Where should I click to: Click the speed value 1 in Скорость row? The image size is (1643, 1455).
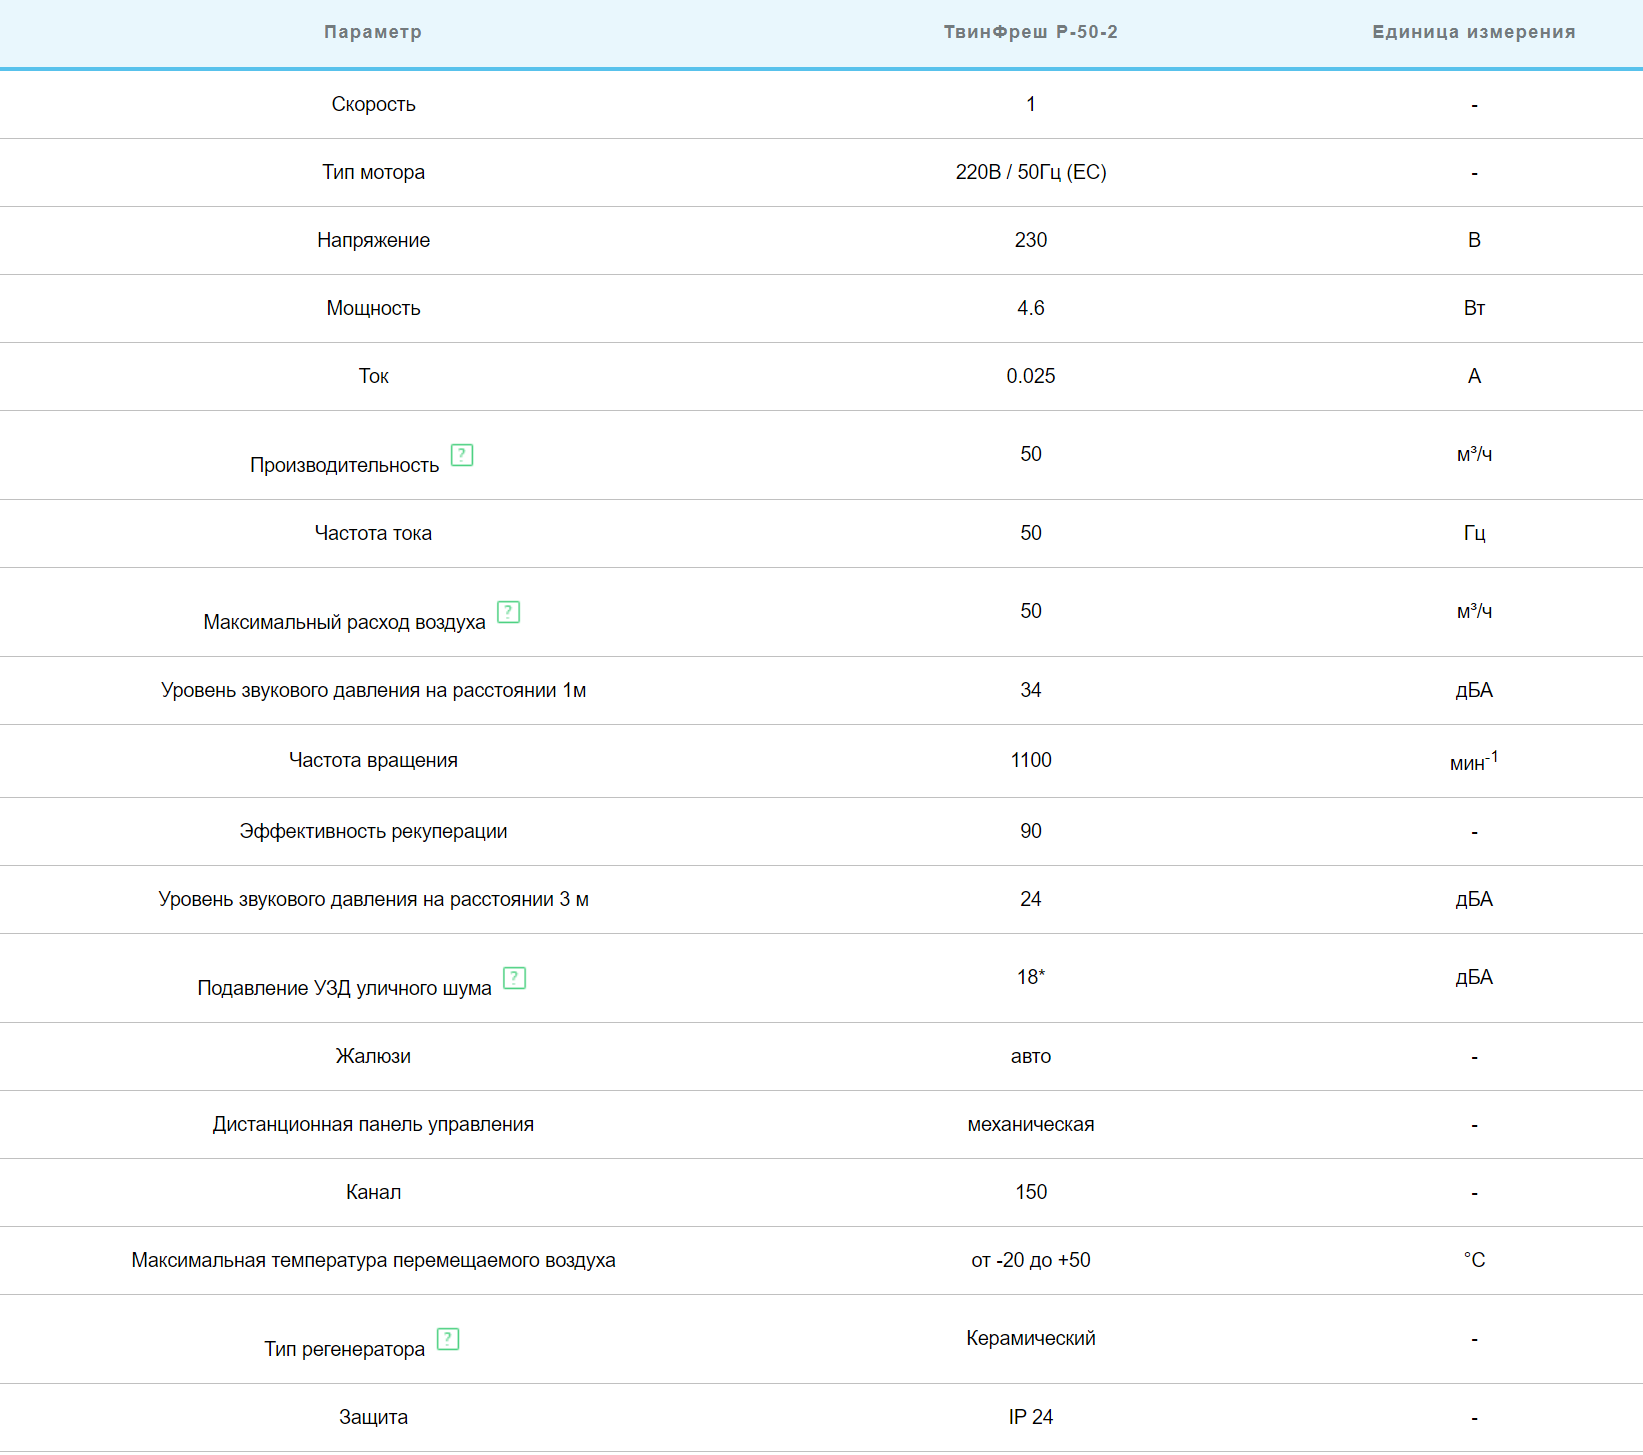tap(1031, 104)
